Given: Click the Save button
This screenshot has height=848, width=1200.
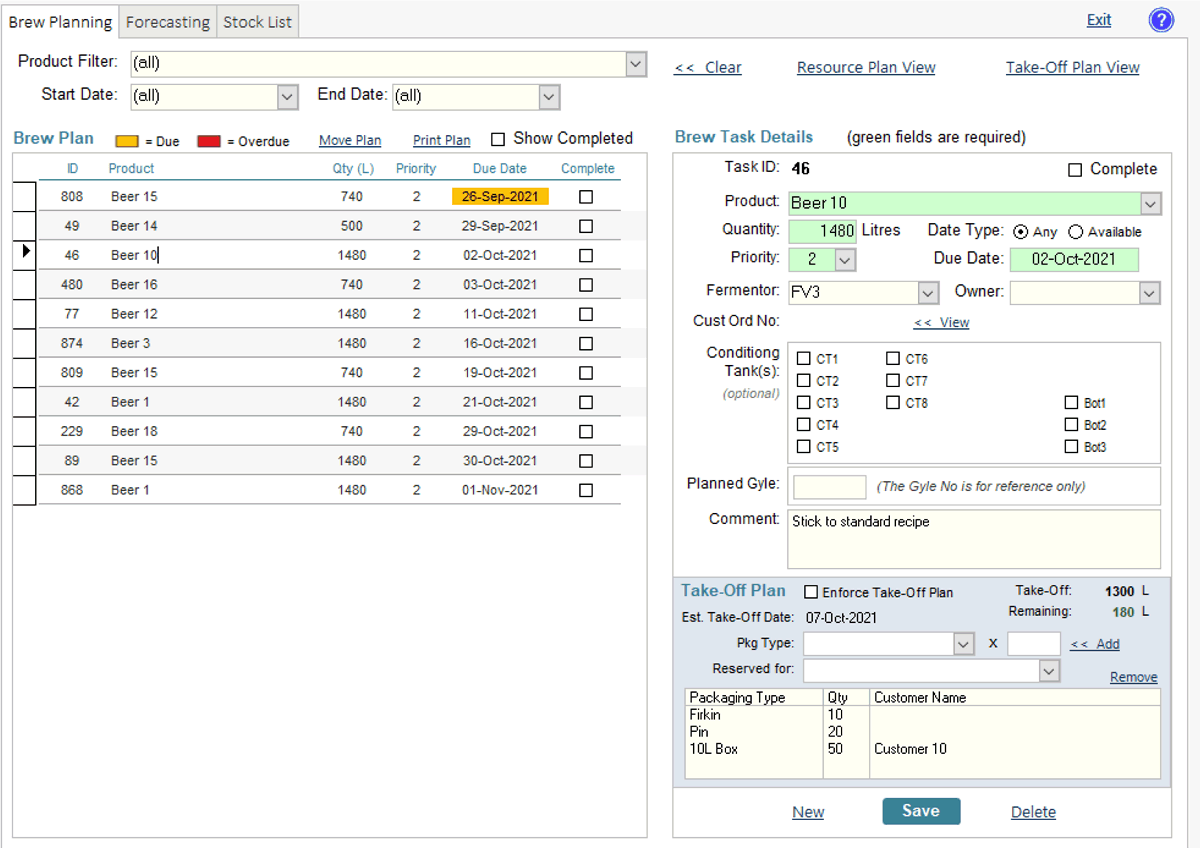Looking at the screenshot, I should click(x=920, y=811).
